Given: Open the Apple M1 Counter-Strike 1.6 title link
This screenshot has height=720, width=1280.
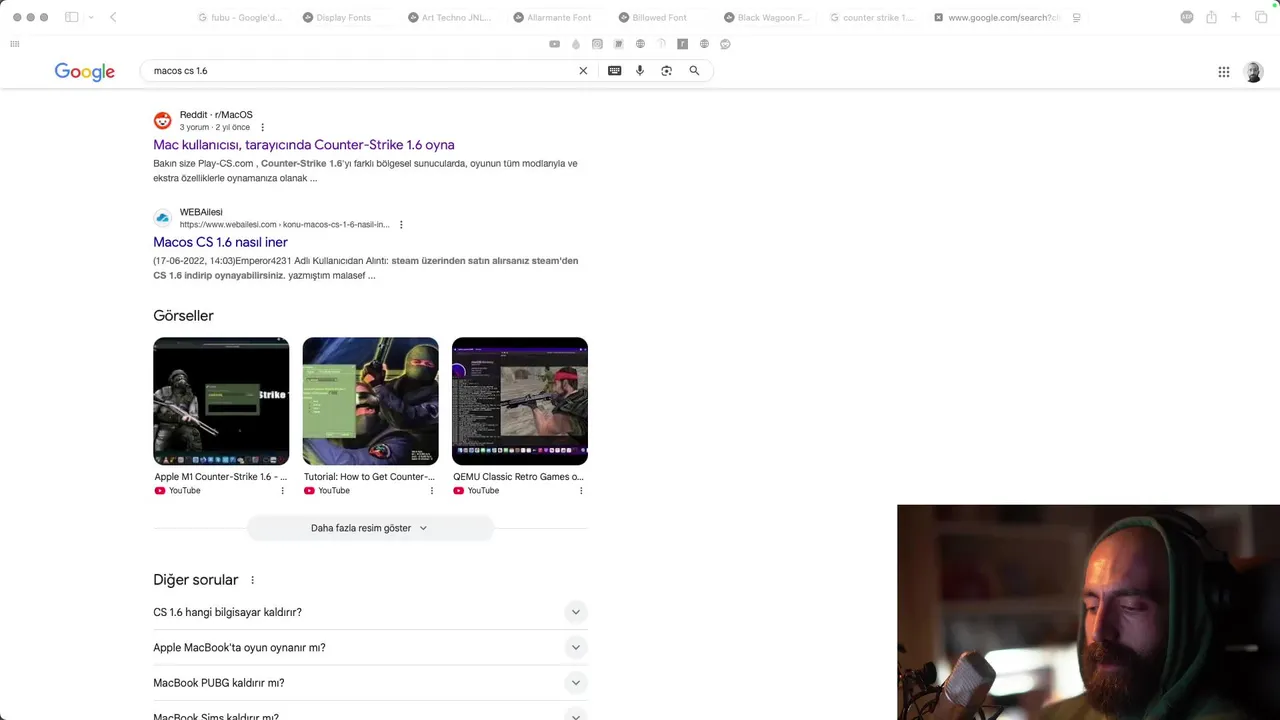Looking at the screenshot, I should coord(221,477).
